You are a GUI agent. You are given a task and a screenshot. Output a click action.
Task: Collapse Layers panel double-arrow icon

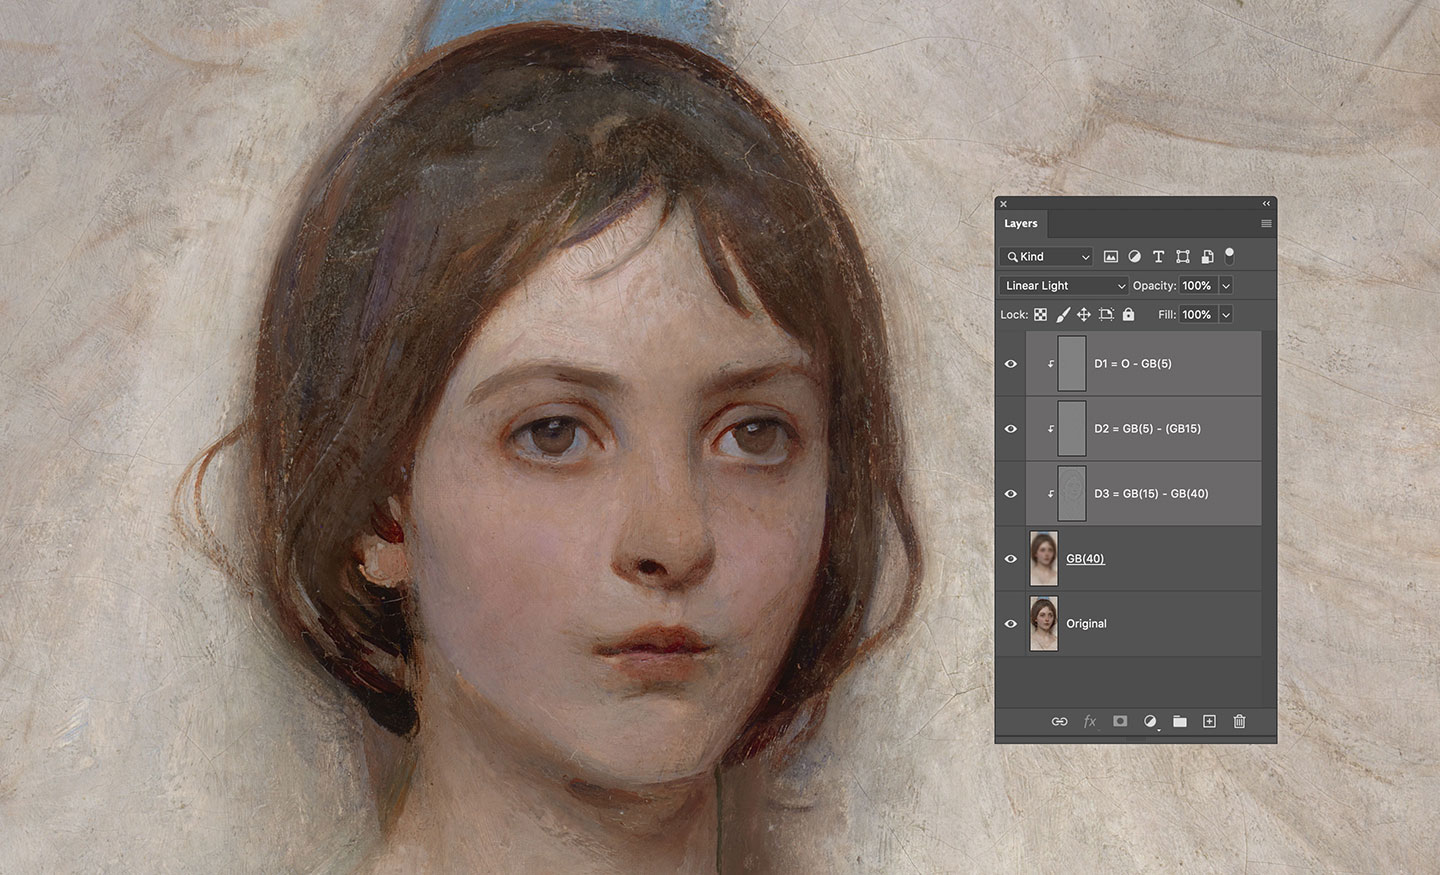(x=1266, y=204)
